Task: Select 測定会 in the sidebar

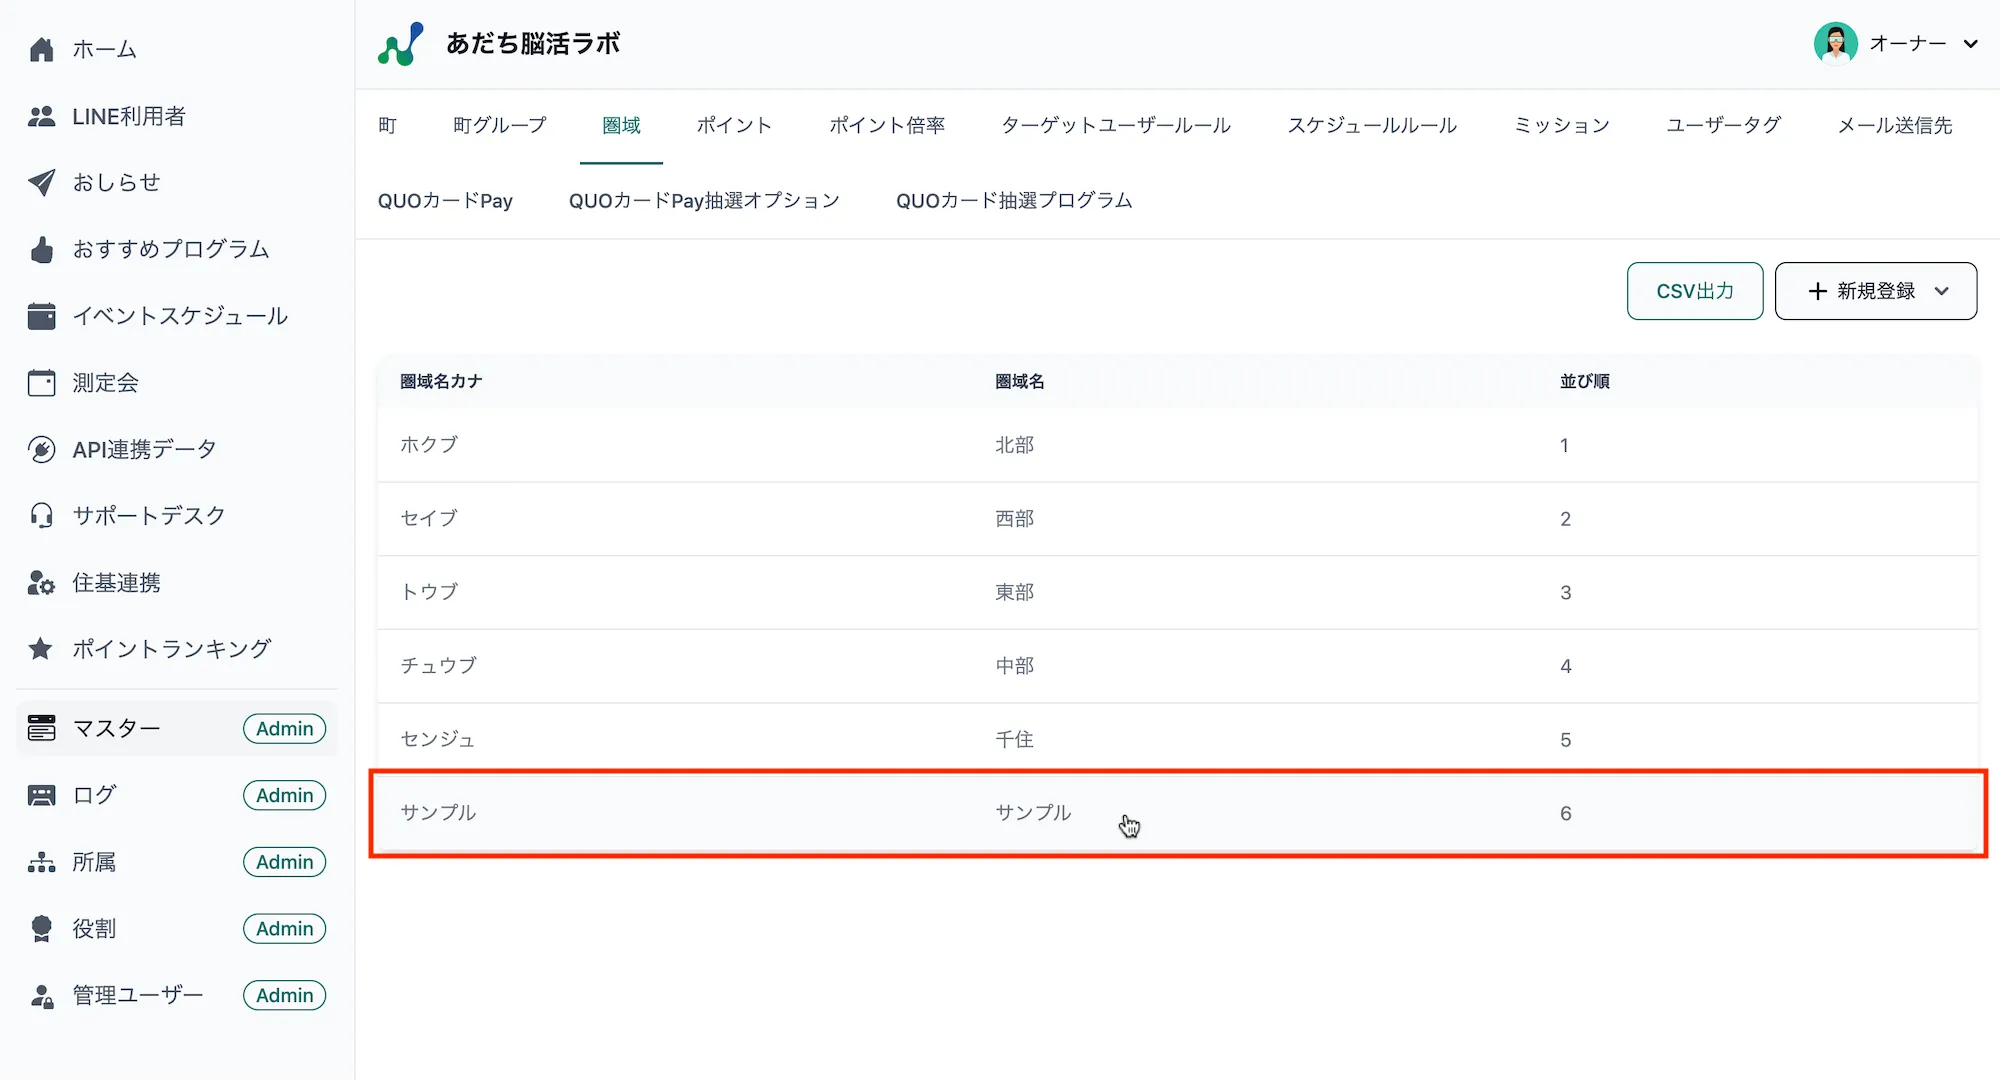Action: pyautogui.click(x=104, y=382)
